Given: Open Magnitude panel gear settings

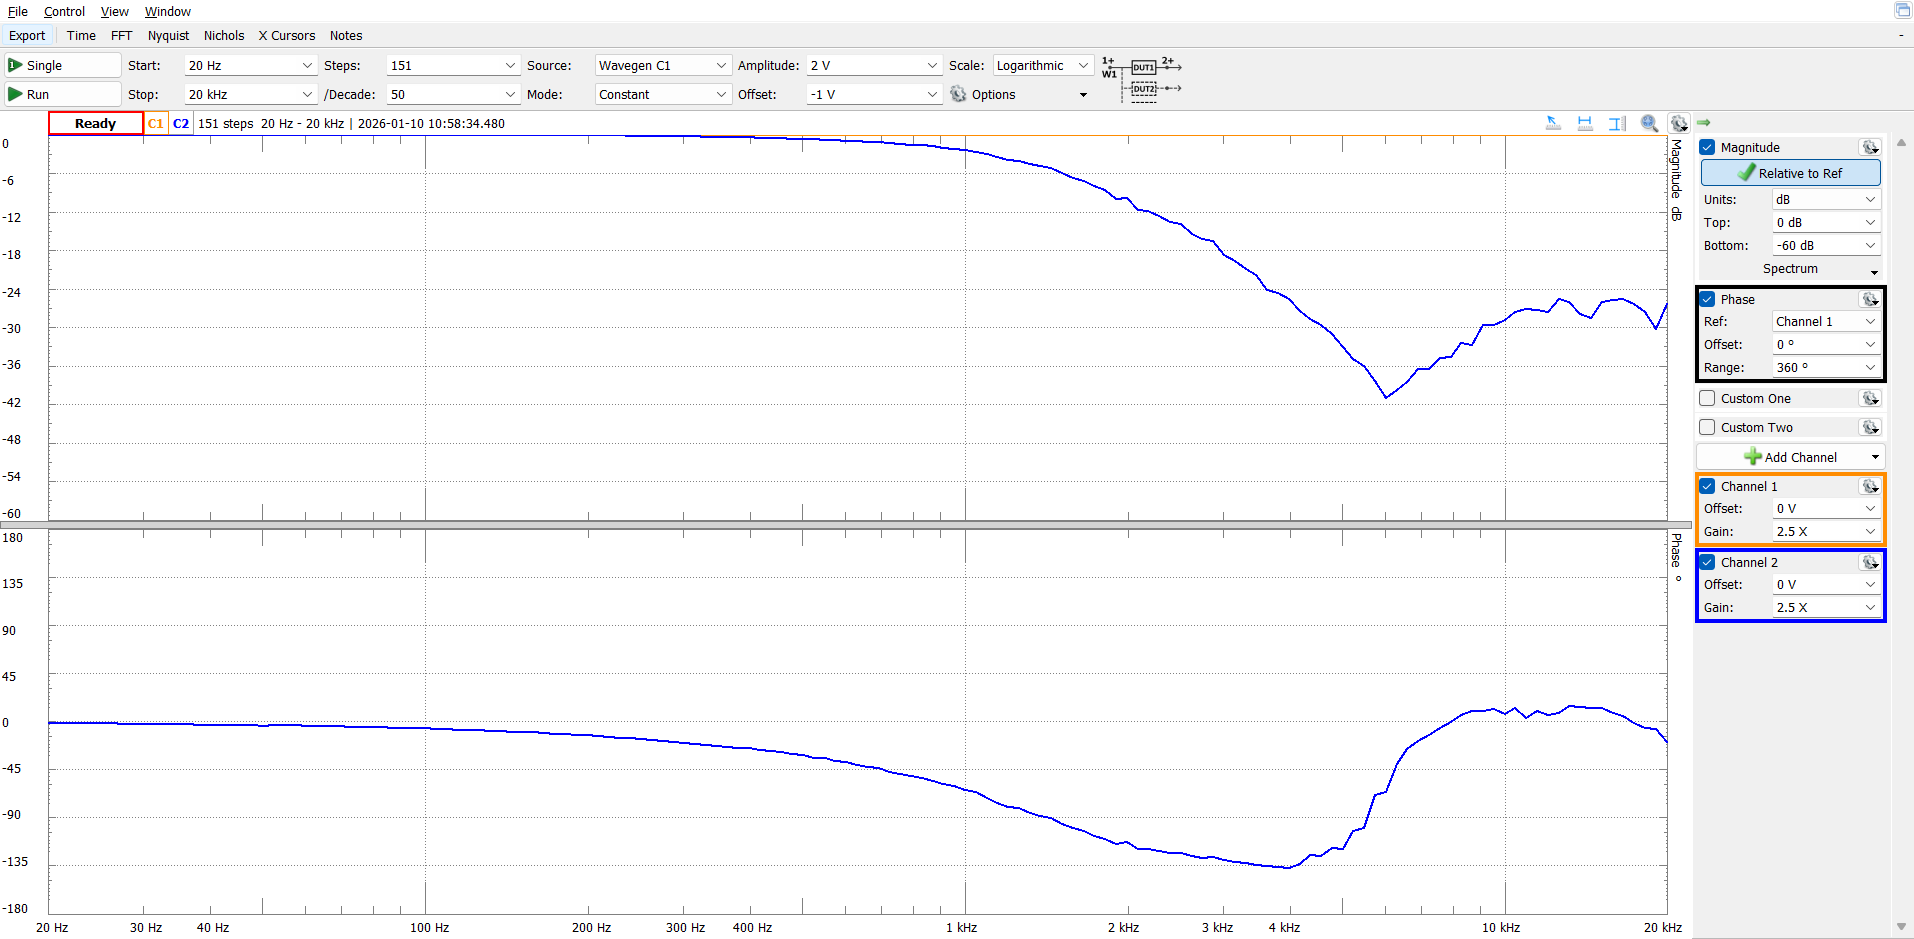Looking at the screenshot, I should click(1869, 147).
